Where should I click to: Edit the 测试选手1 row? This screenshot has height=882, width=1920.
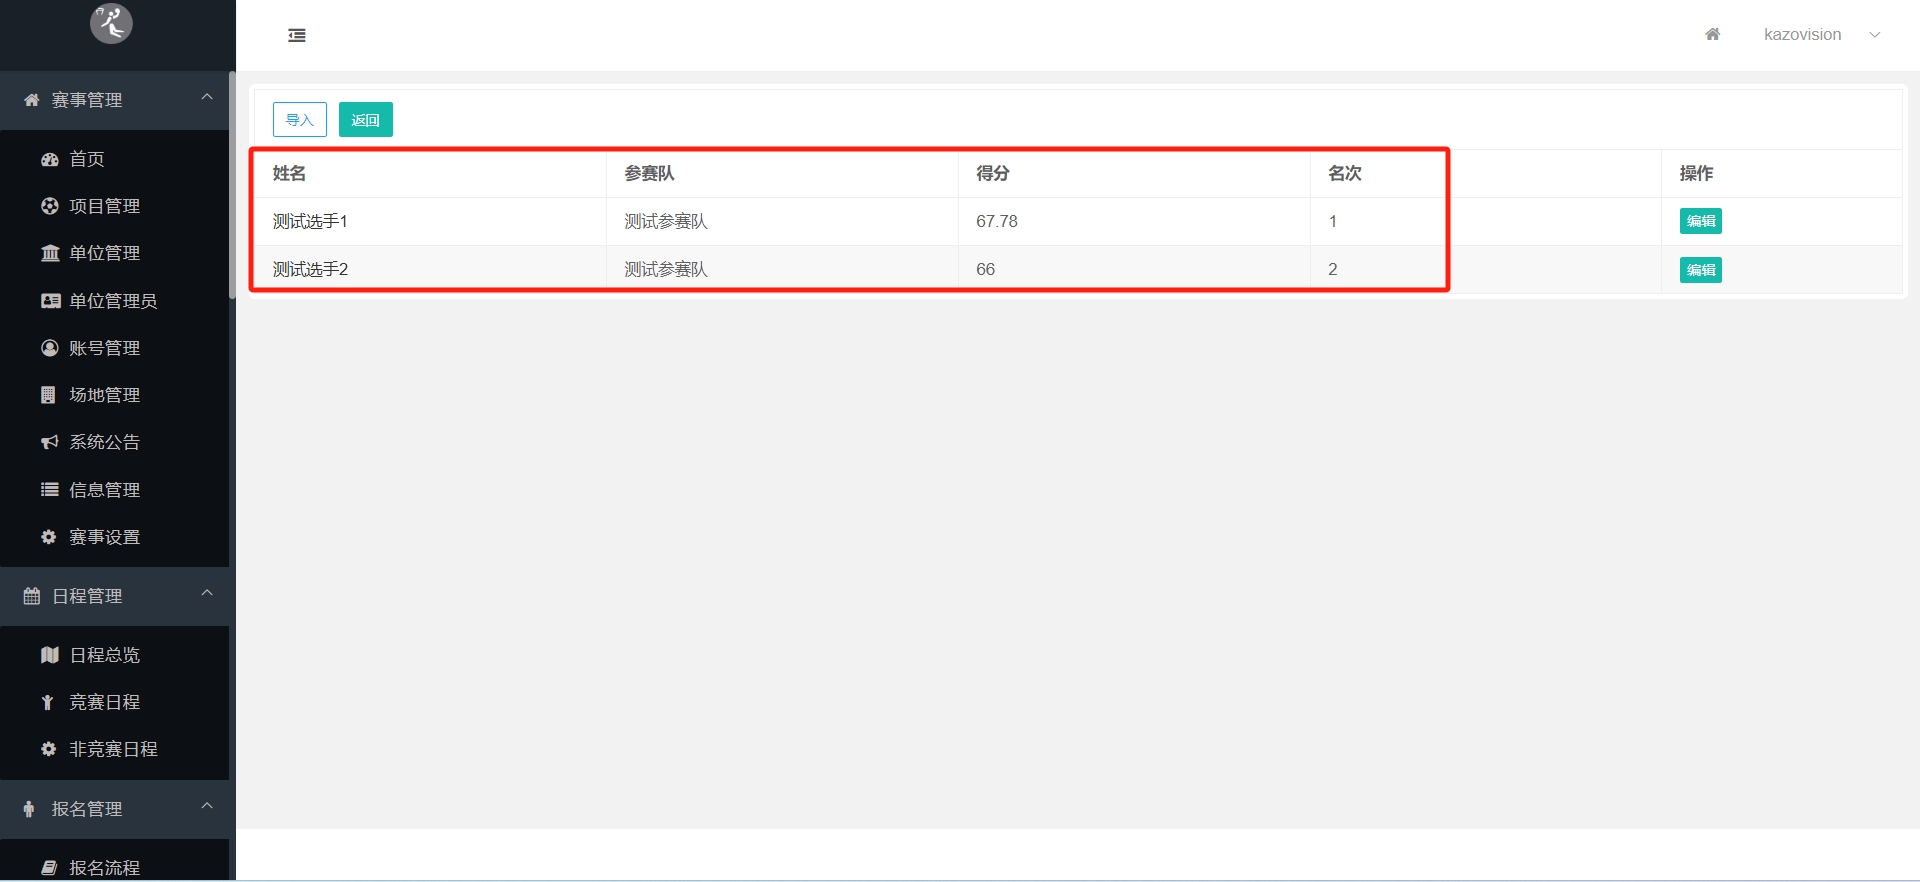coord(1700,221)
